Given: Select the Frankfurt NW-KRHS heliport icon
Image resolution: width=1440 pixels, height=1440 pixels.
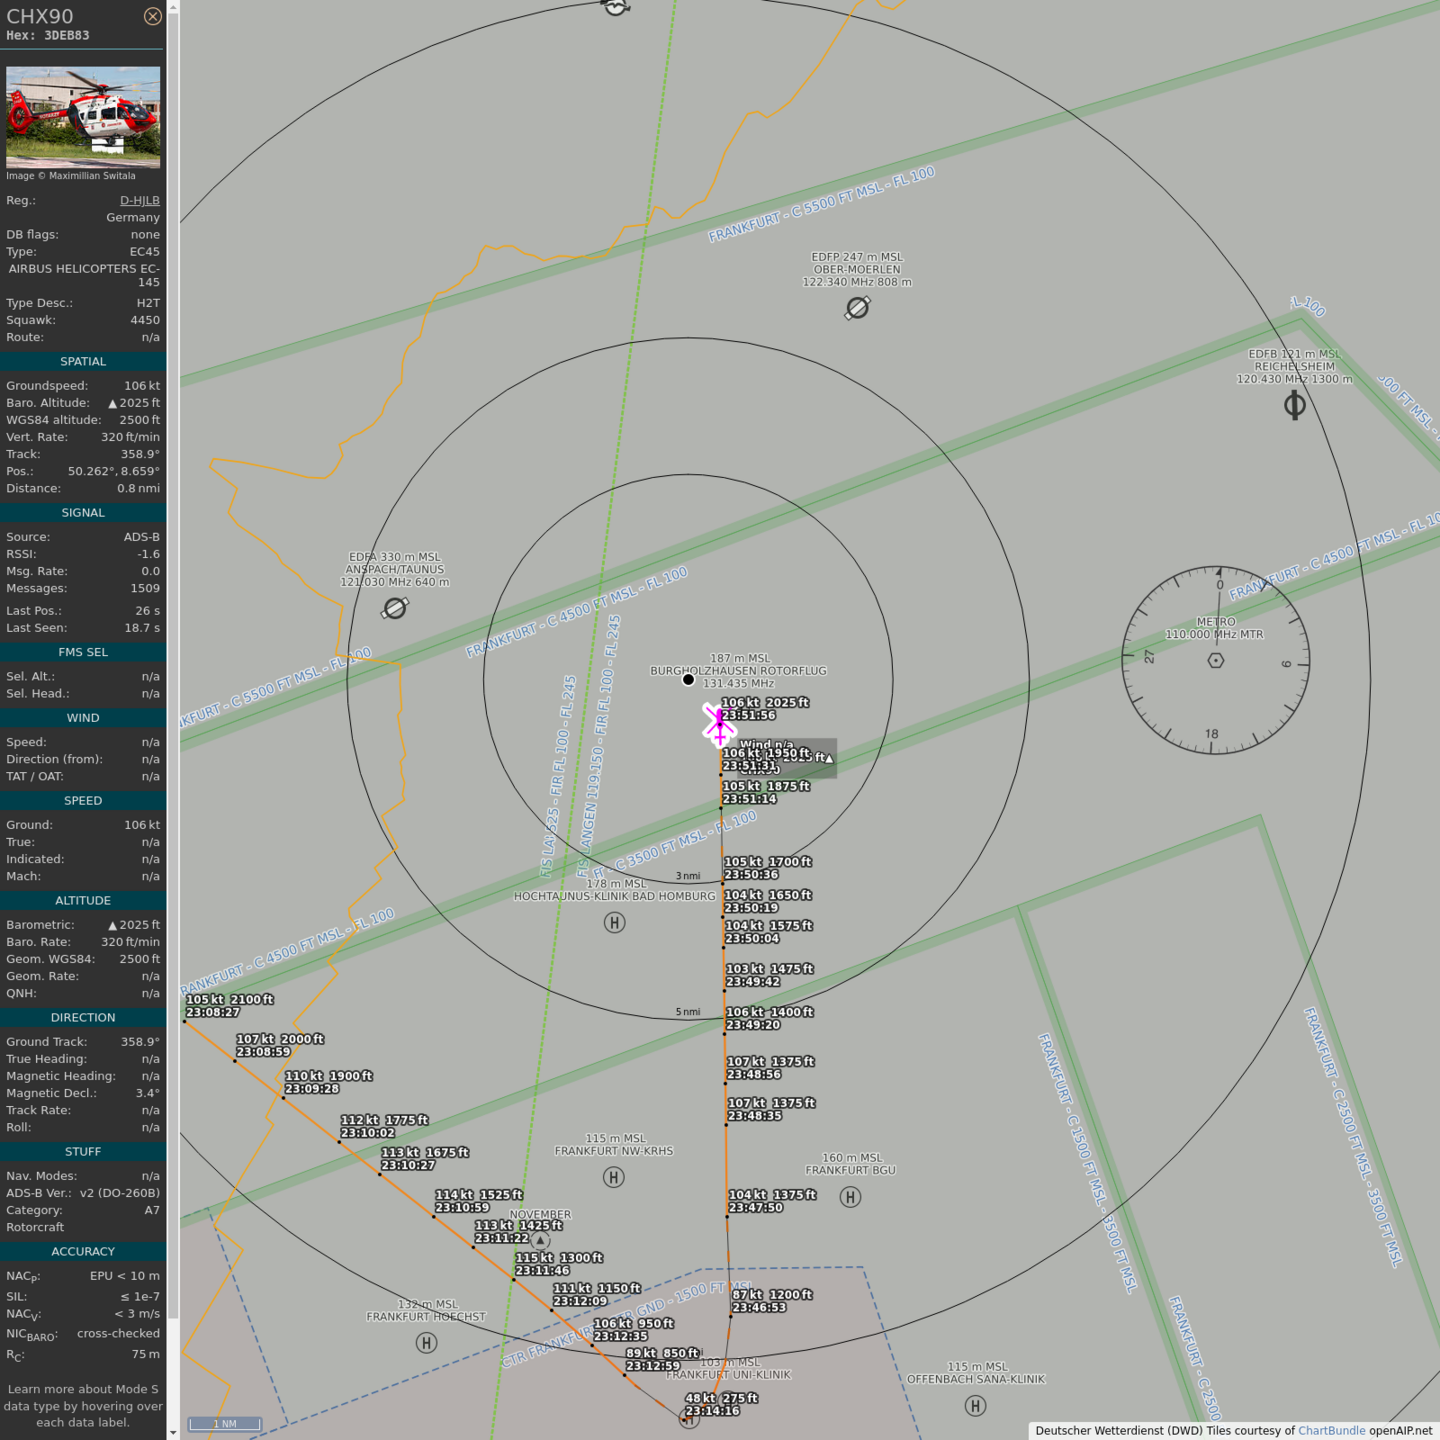Looking at the screenshot, I should click(614, 1177).
